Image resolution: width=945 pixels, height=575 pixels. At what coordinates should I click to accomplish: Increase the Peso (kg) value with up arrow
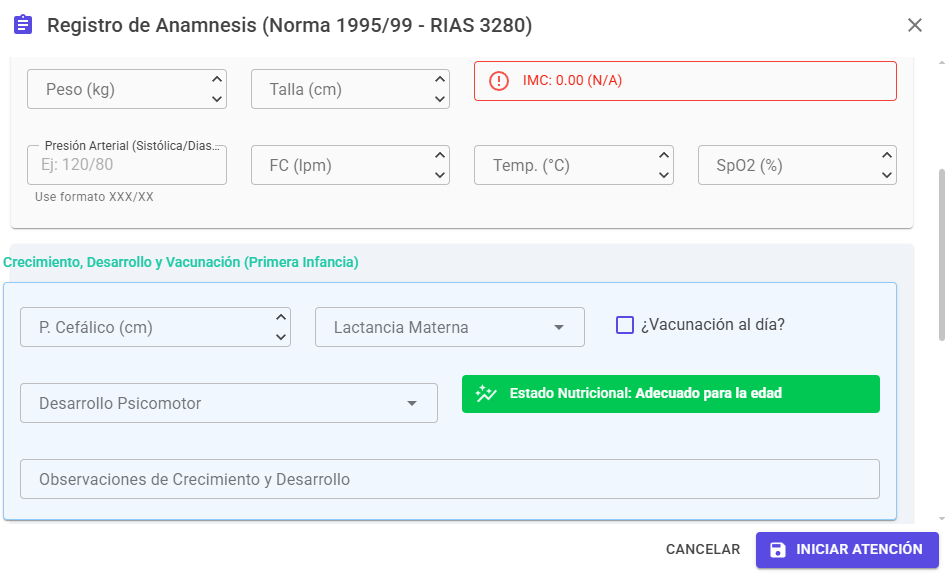[x=217, y=79]
